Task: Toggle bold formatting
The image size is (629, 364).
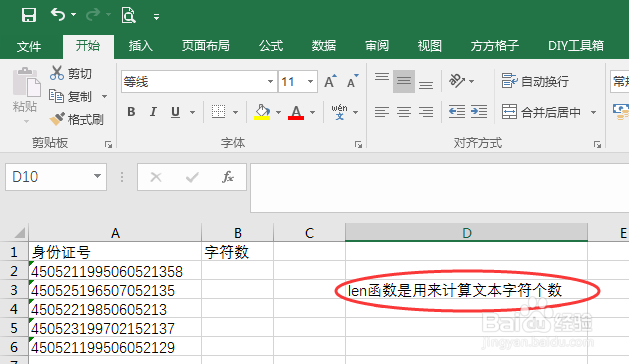Action: 131,112
